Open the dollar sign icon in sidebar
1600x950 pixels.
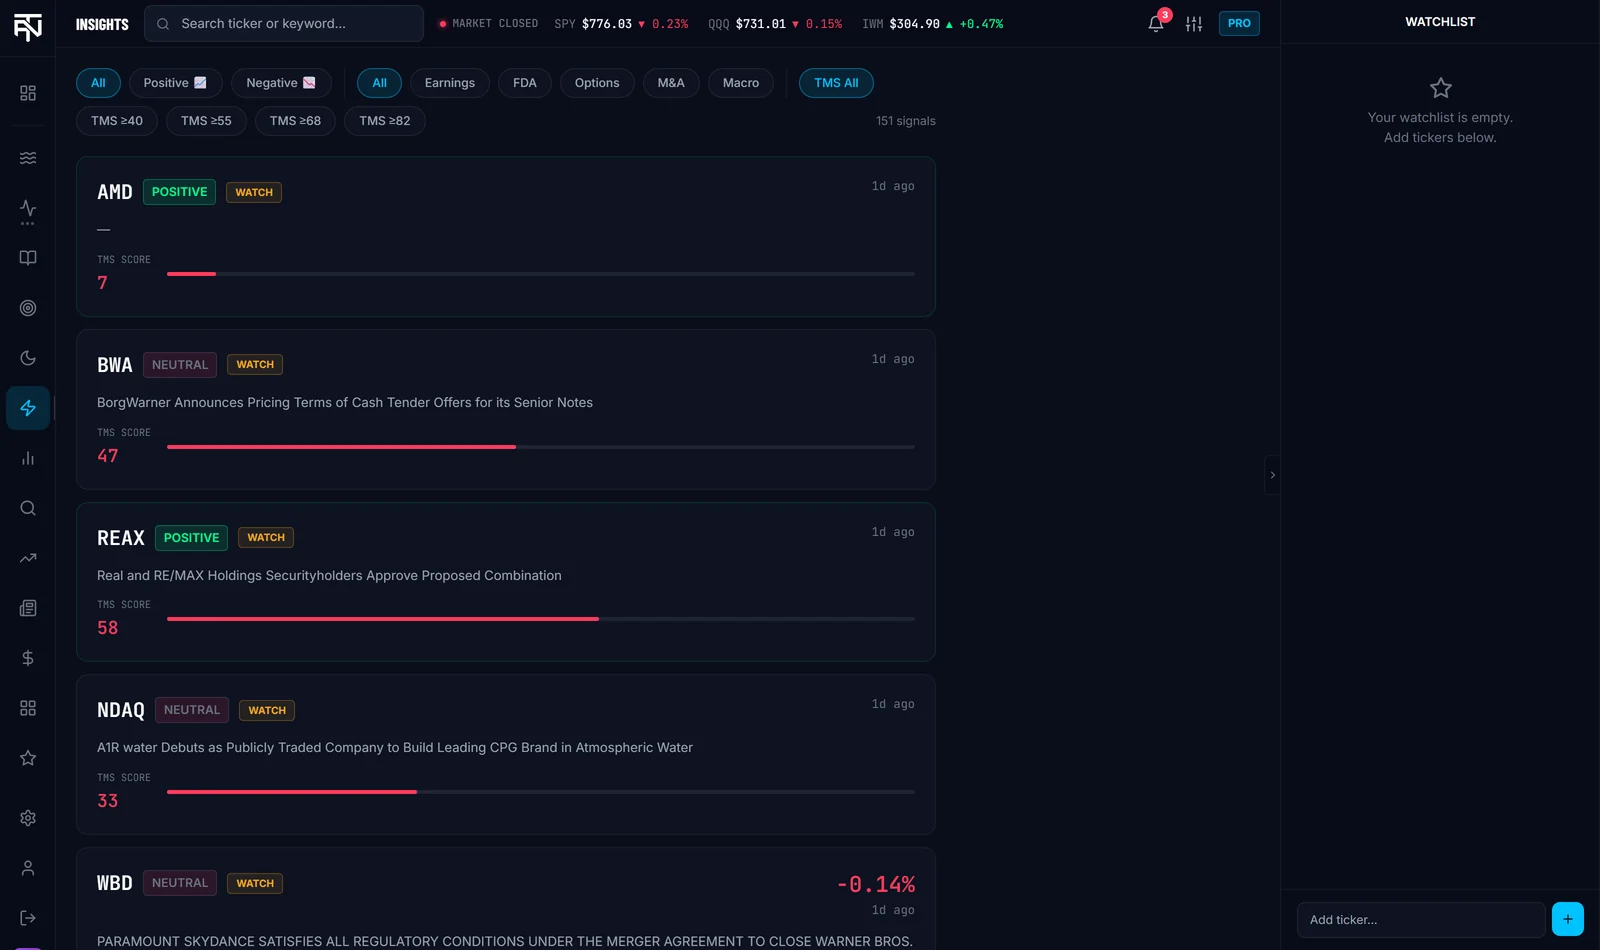click(x=28, y=658)
